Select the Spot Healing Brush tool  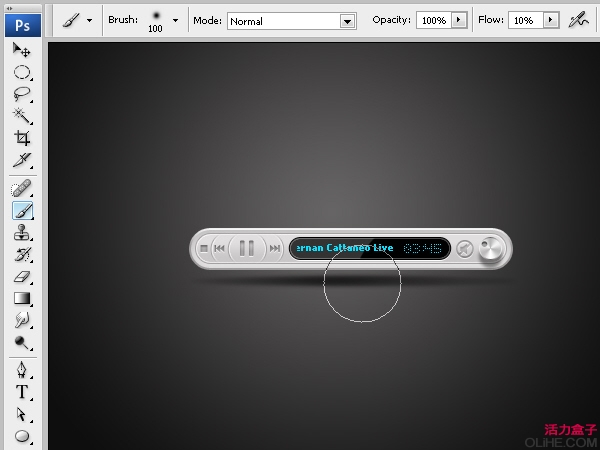22,188
